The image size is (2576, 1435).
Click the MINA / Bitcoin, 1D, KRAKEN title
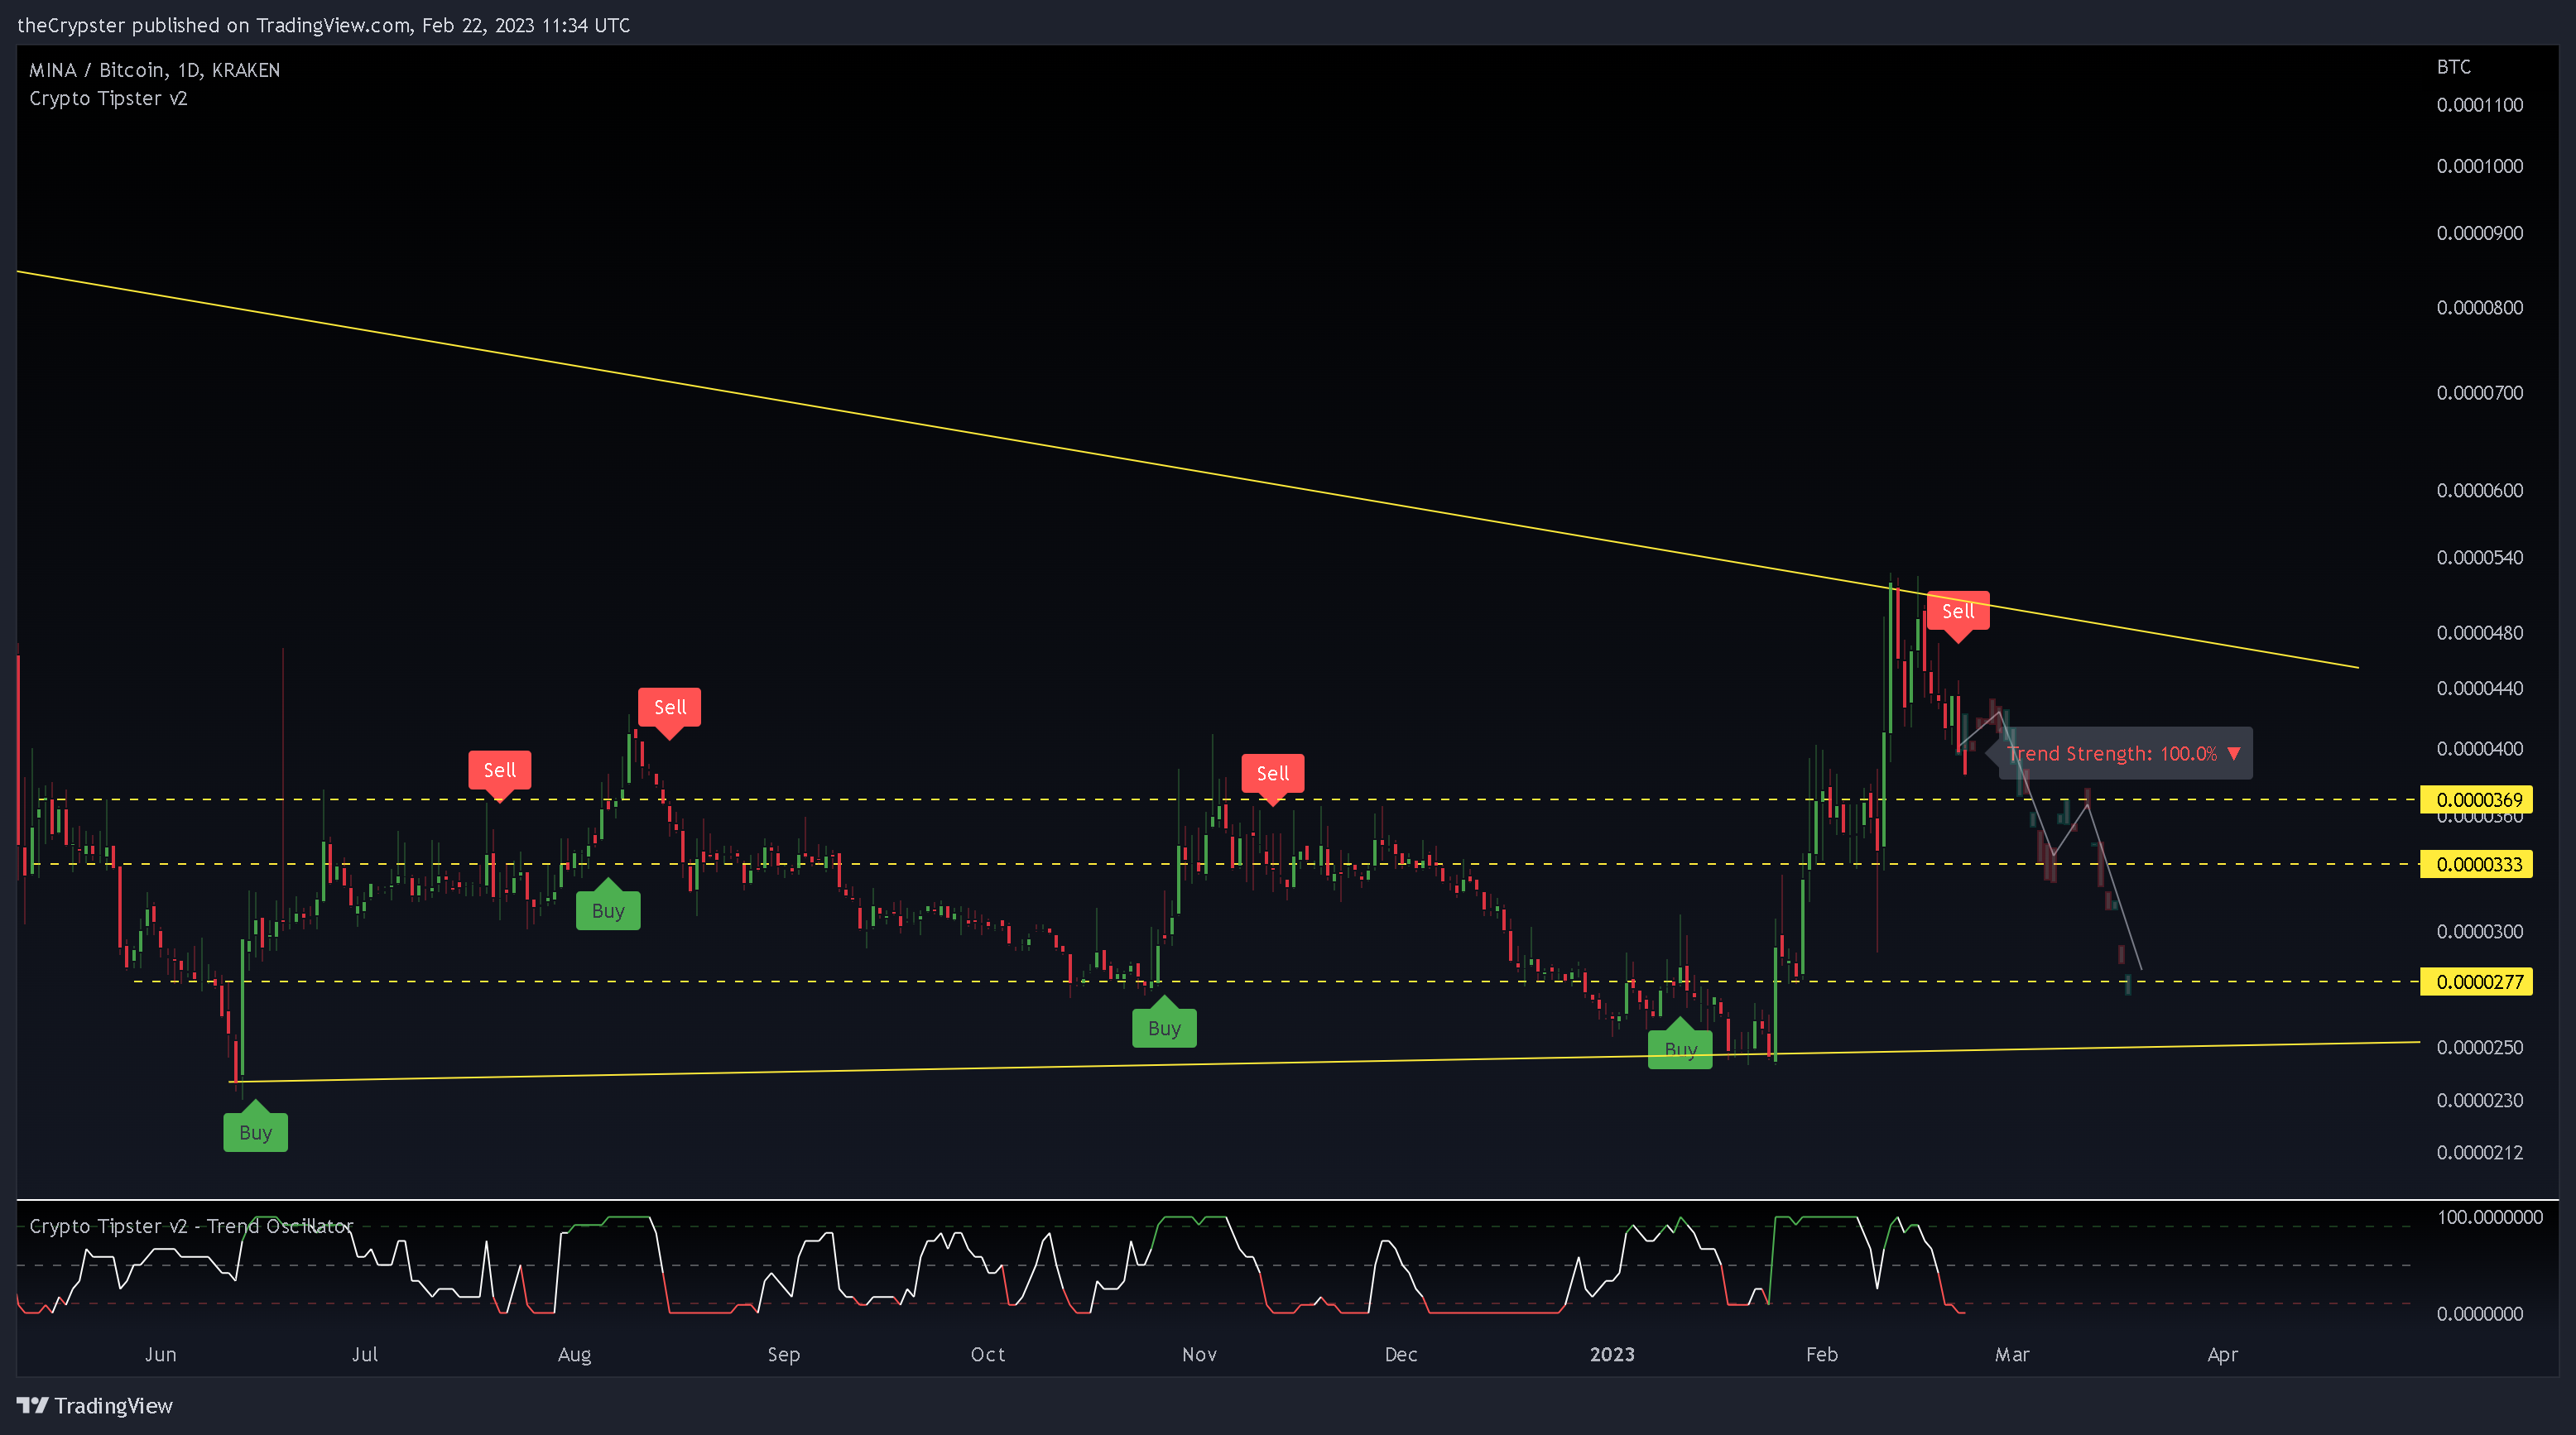pos(154,70)
